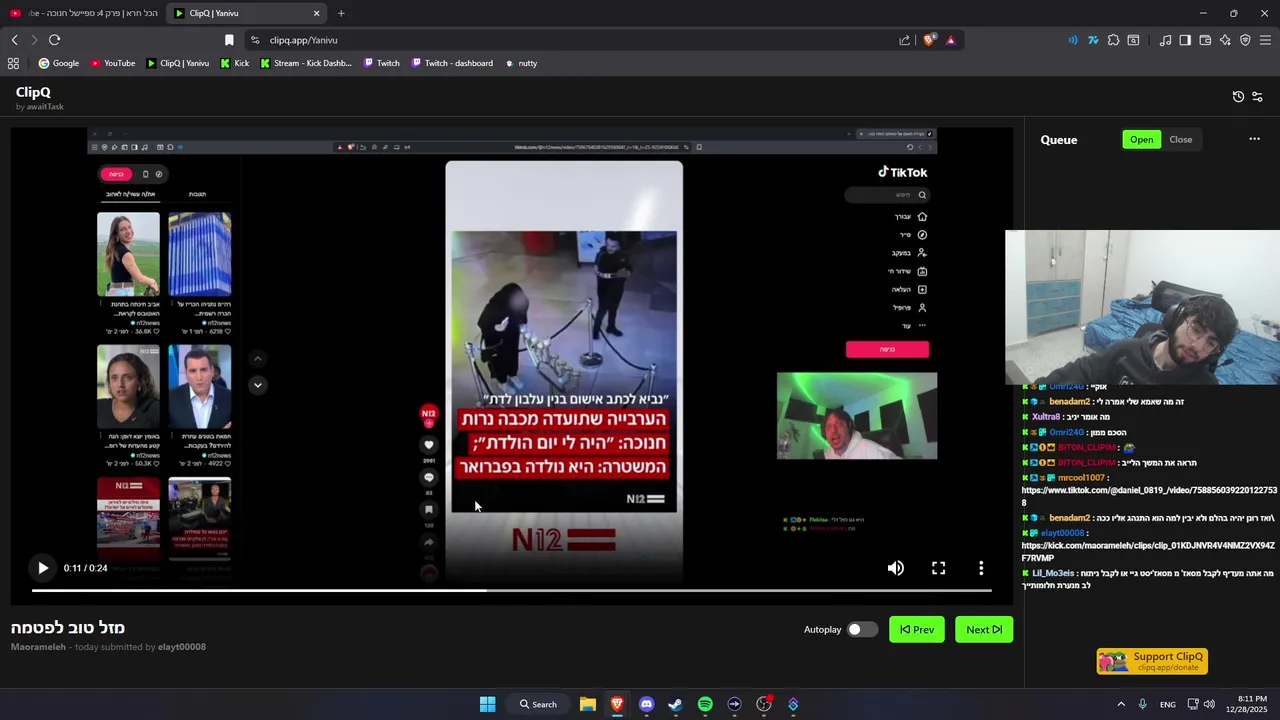The width and height of the screenshot is (1280, 720).
Task: Open the 7TV extension icon
Action: click(1093, 40)
